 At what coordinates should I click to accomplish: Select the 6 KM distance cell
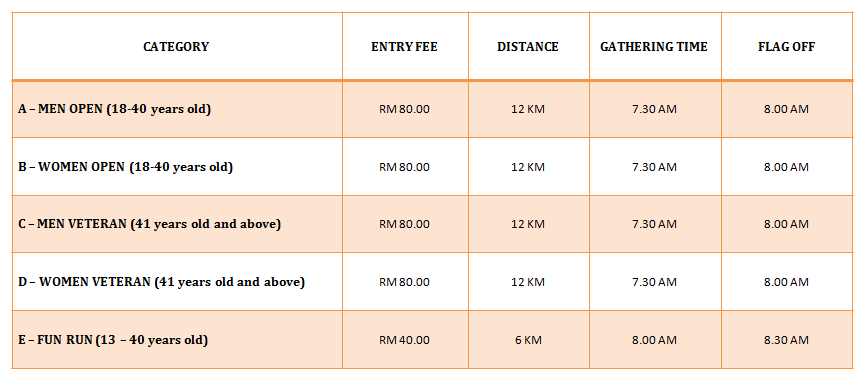[x=528, y=340]
